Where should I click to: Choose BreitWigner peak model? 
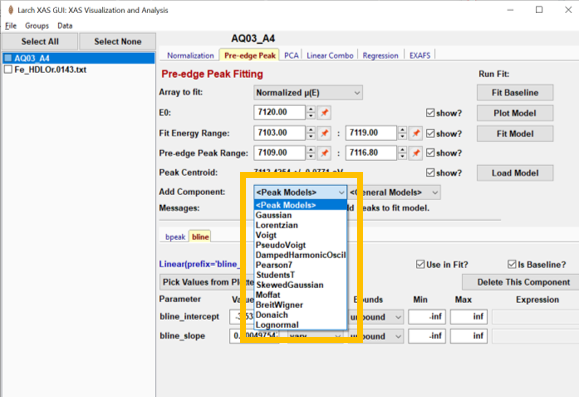pyautogui.click(x=300, y=305)
